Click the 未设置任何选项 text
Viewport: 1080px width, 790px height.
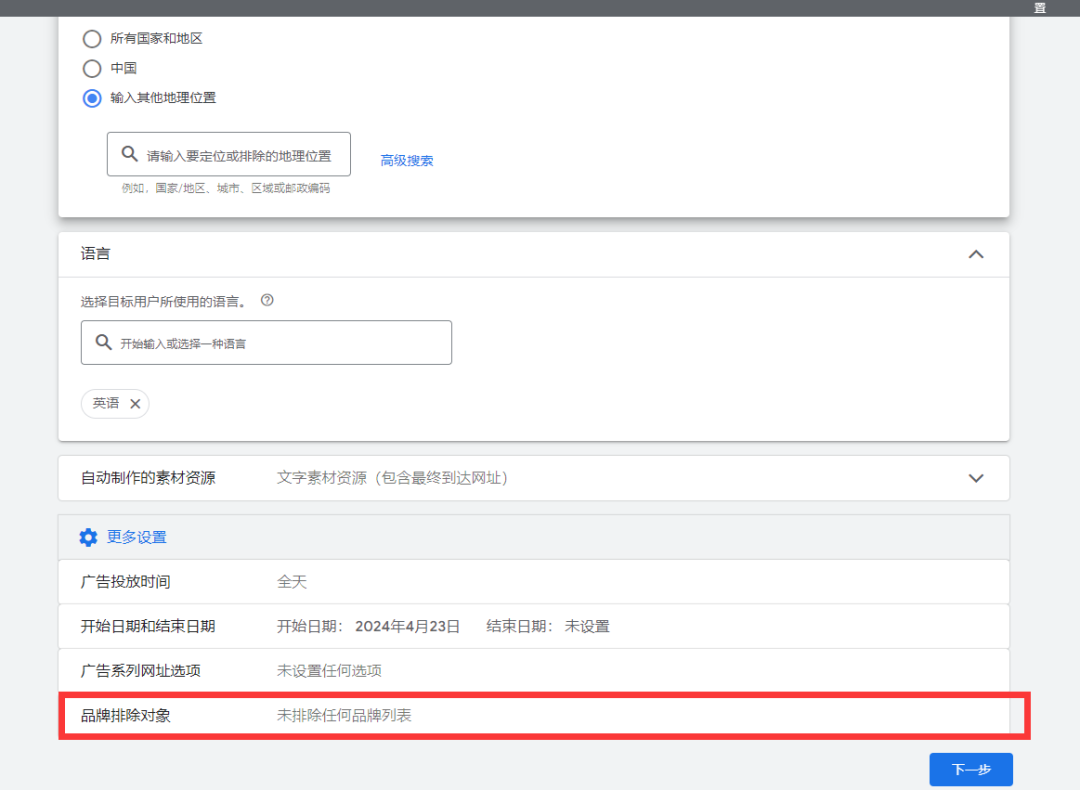coord(329,671)
